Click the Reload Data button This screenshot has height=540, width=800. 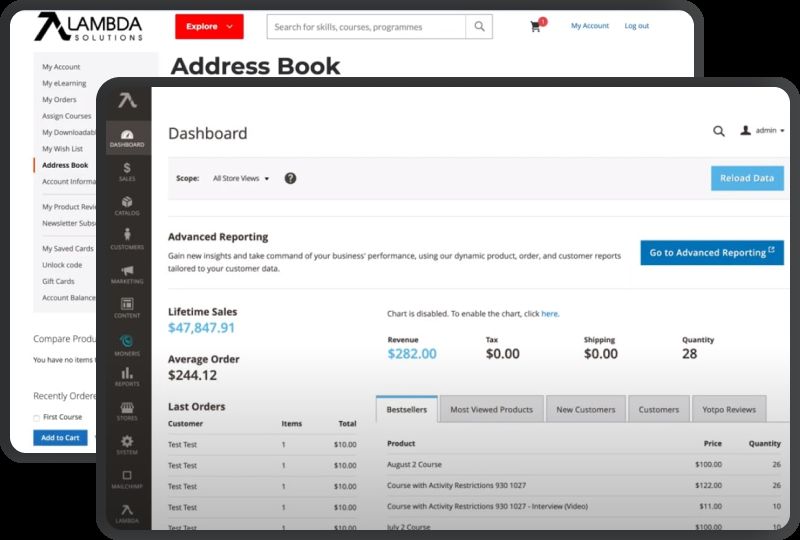(x=747, y=178)
